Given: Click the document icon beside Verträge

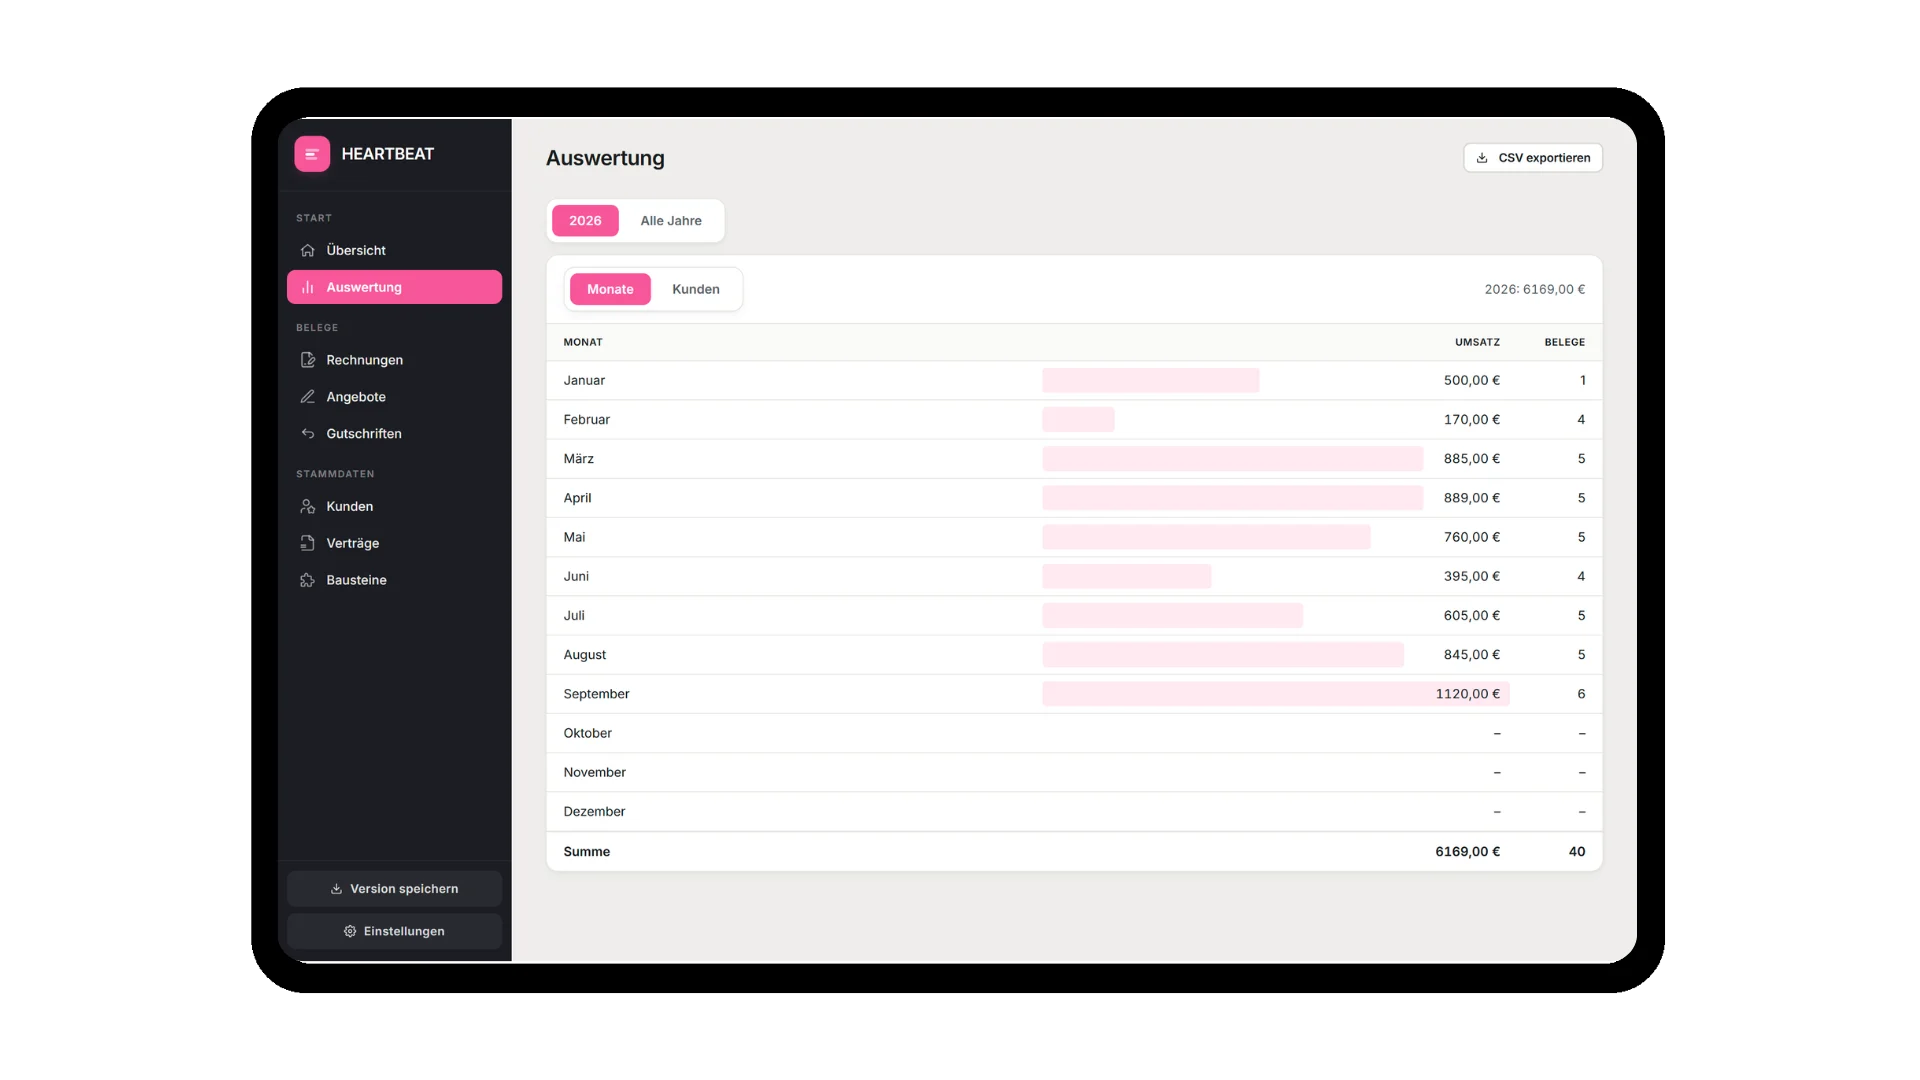Looking at the screenshot, I should click(308, 543).
